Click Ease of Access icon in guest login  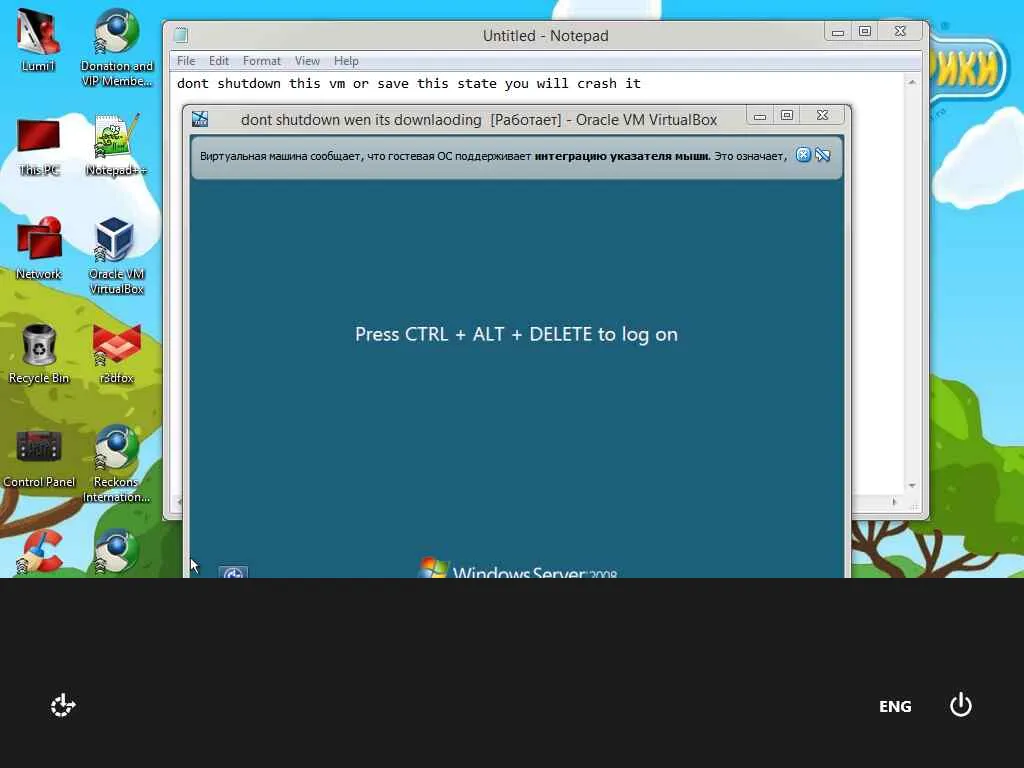click(233, 572)
